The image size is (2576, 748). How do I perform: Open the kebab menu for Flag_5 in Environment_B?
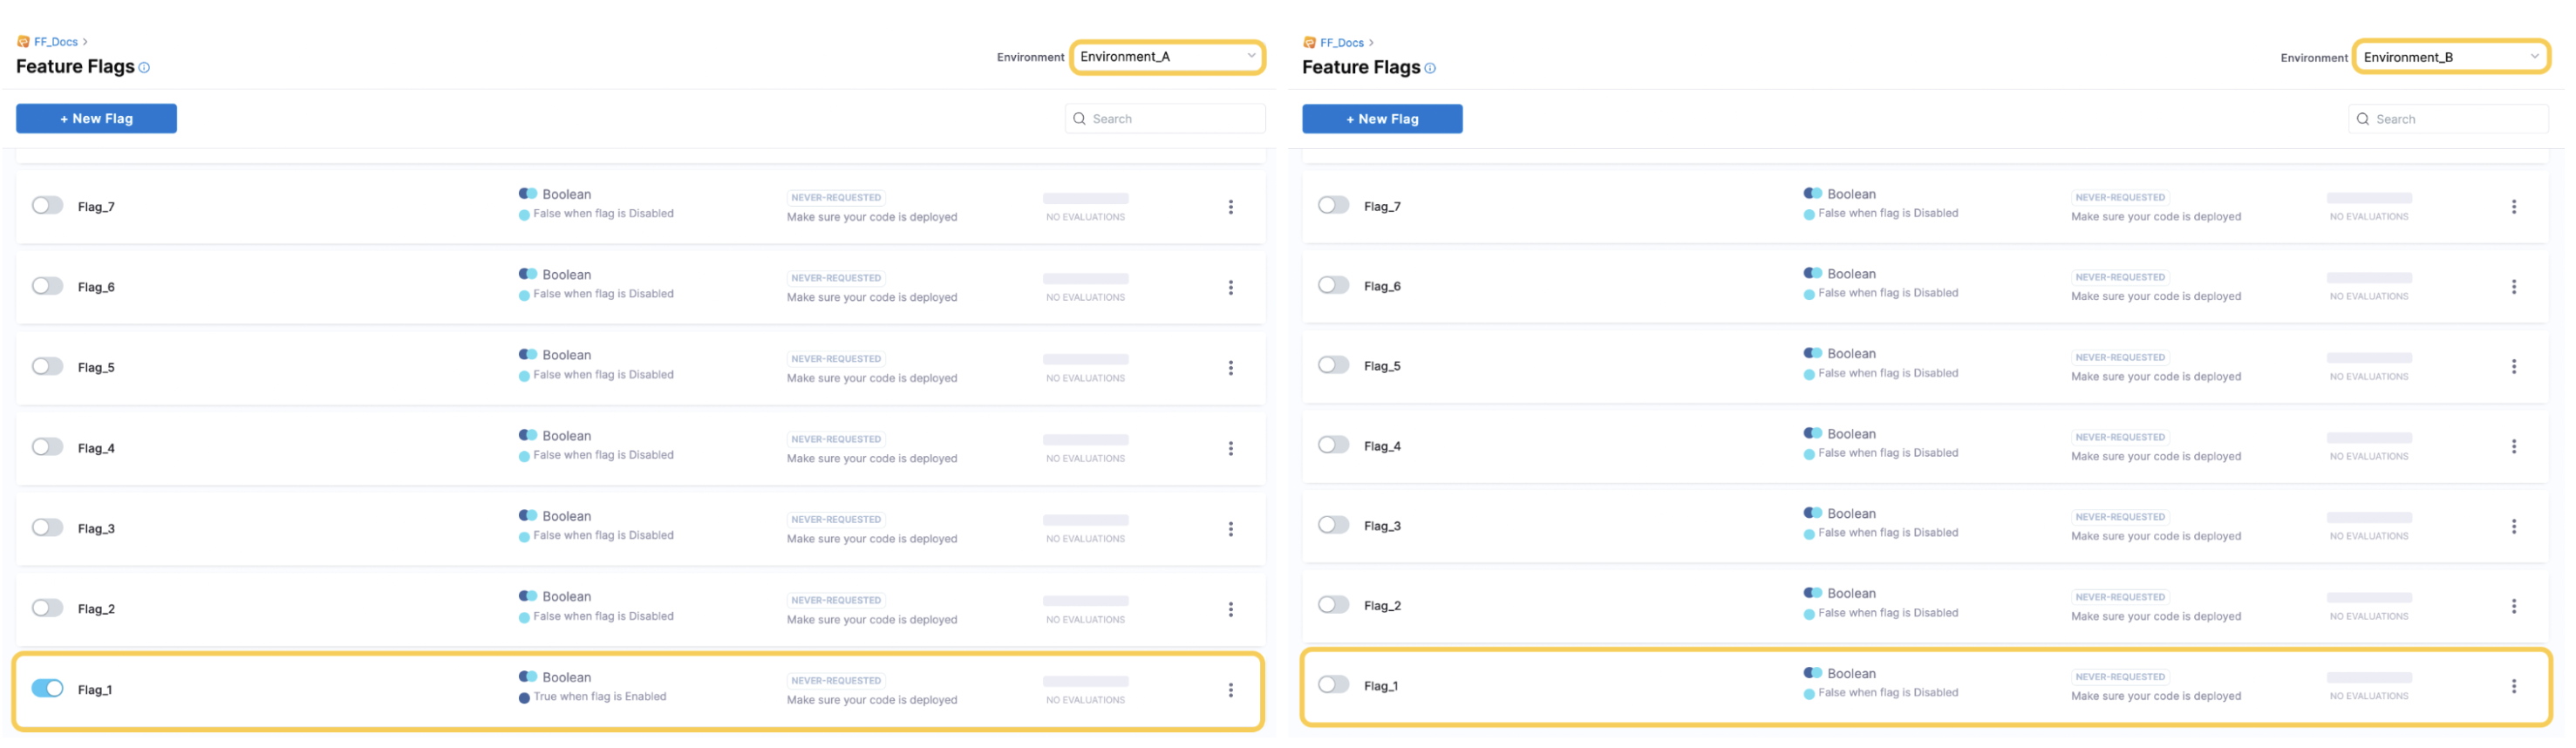(x=2513, y=367)
